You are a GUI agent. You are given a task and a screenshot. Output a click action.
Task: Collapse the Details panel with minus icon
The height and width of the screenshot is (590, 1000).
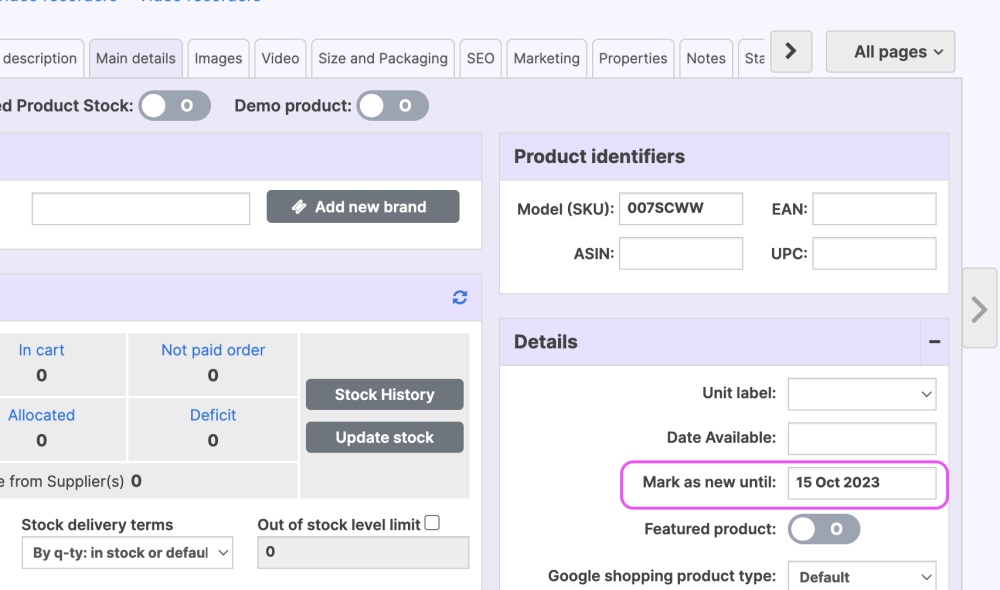934,342
